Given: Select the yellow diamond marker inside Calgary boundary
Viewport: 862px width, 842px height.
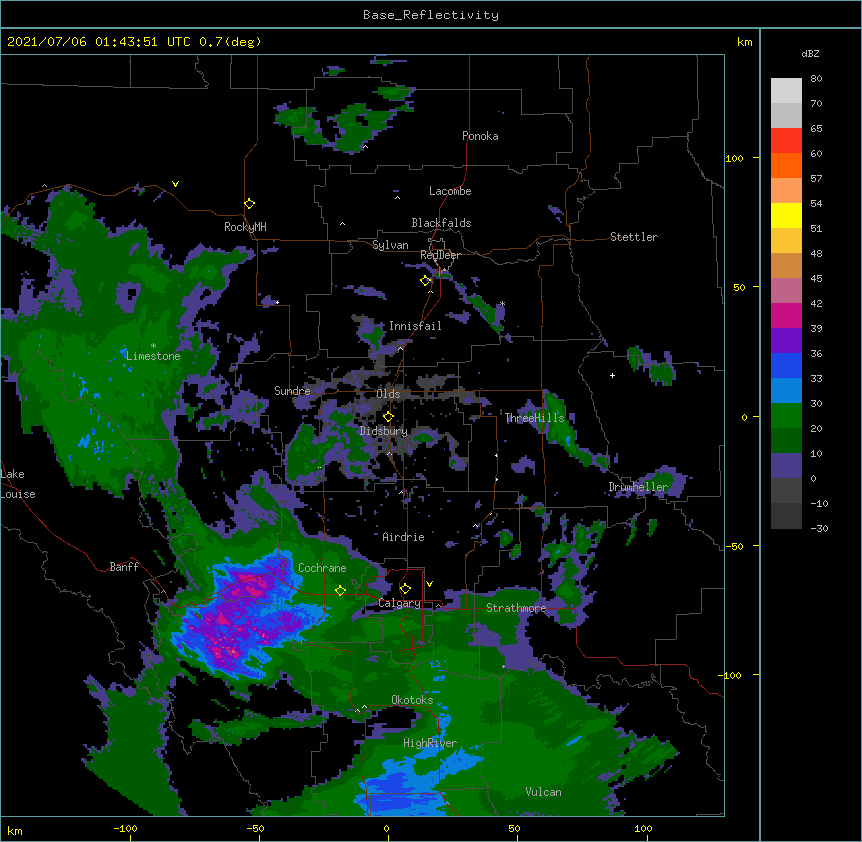Looking at the screenshot, I should [x=405, y=589].
